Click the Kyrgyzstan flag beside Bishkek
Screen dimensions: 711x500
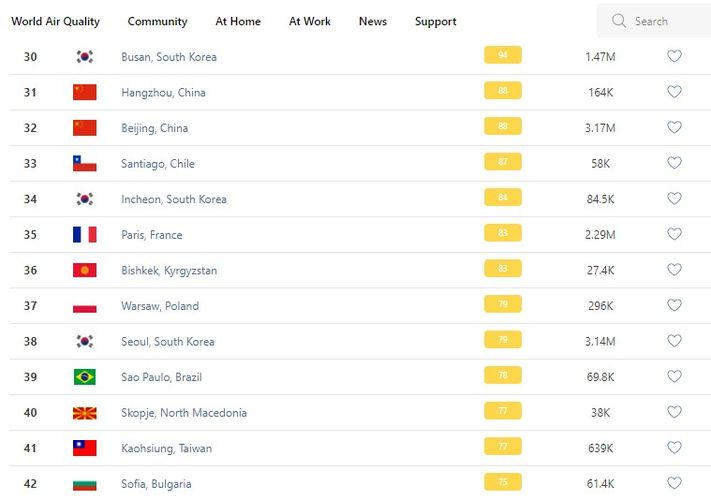click(85, 271)
